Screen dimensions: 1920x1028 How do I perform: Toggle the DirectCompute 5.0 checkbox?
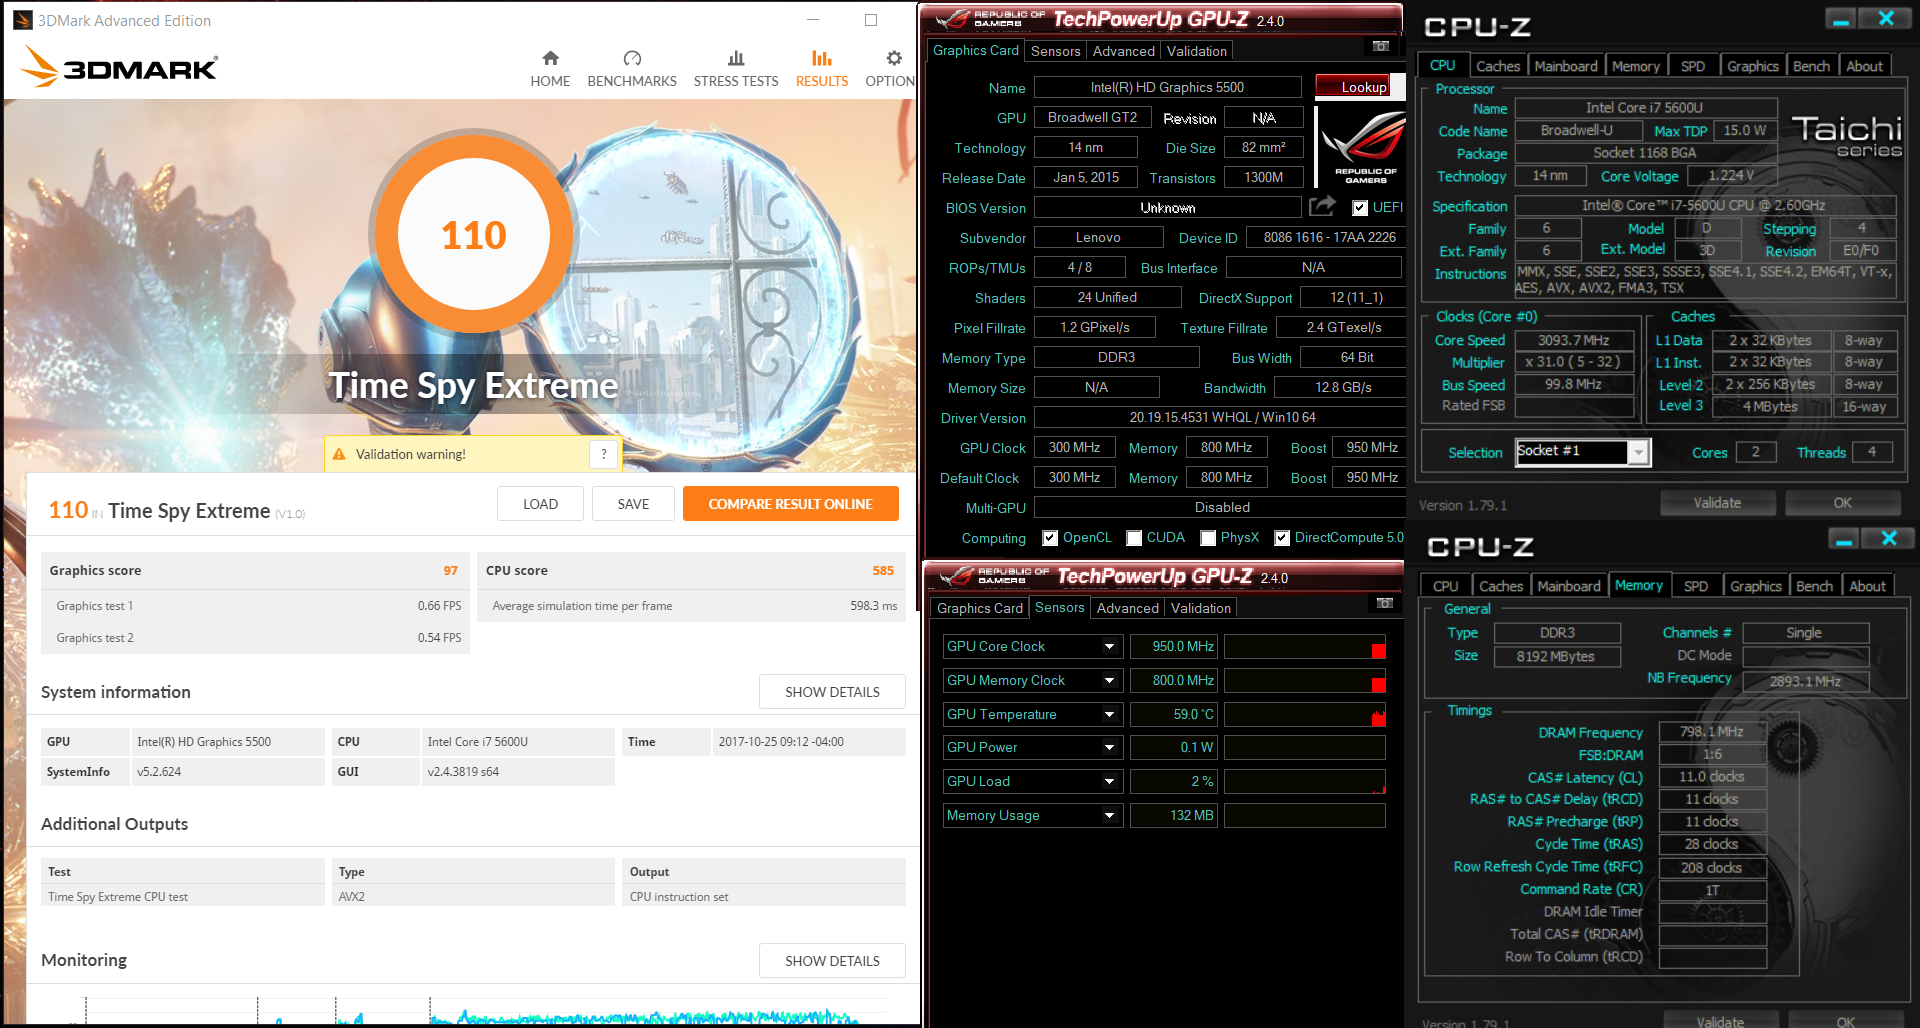pos(1282,538)
